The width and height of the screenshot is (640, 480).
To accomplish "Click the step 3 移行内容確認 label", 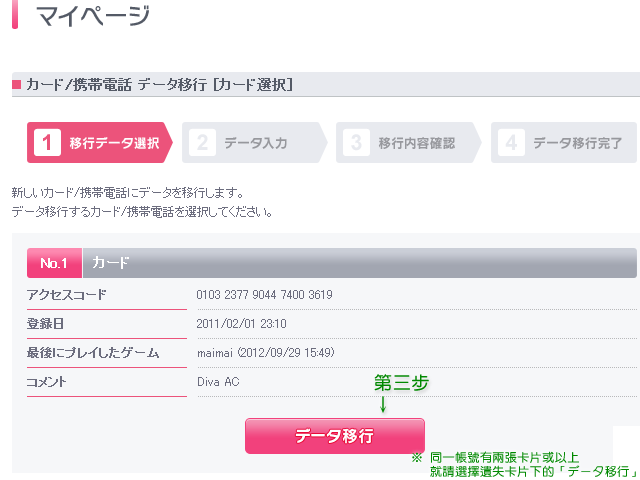I will (x=416, y=143).
